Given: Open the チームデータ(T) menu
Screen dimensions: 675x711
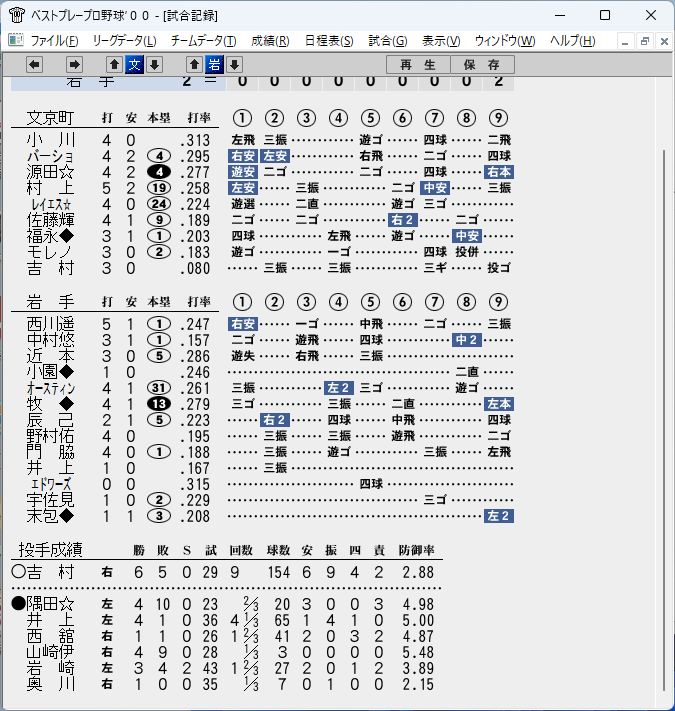Looking at the screenshot, I should point(204,41).
